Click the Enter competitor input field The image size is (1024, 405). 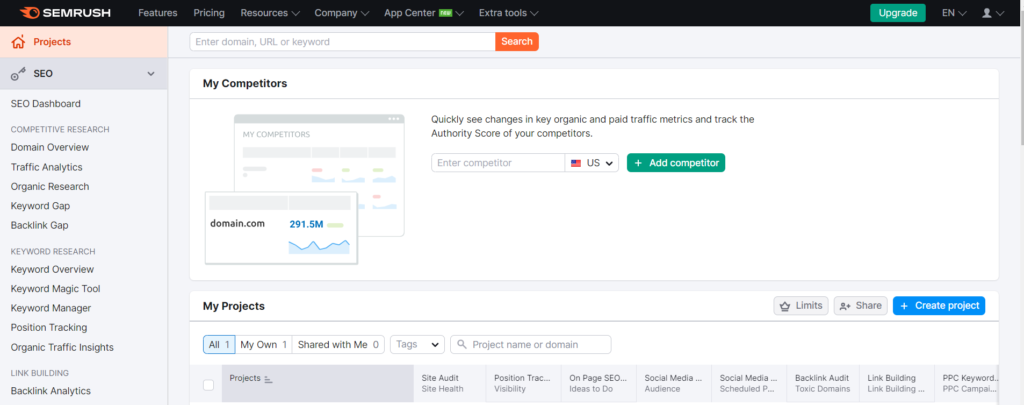coord(498,162)
